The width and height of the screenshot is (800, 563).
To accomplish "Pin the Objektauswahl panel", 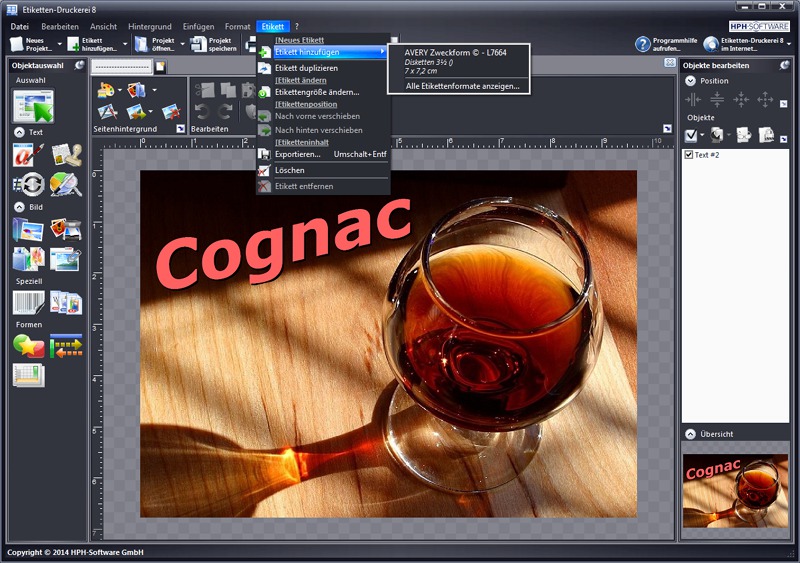I will click(80, 65).
